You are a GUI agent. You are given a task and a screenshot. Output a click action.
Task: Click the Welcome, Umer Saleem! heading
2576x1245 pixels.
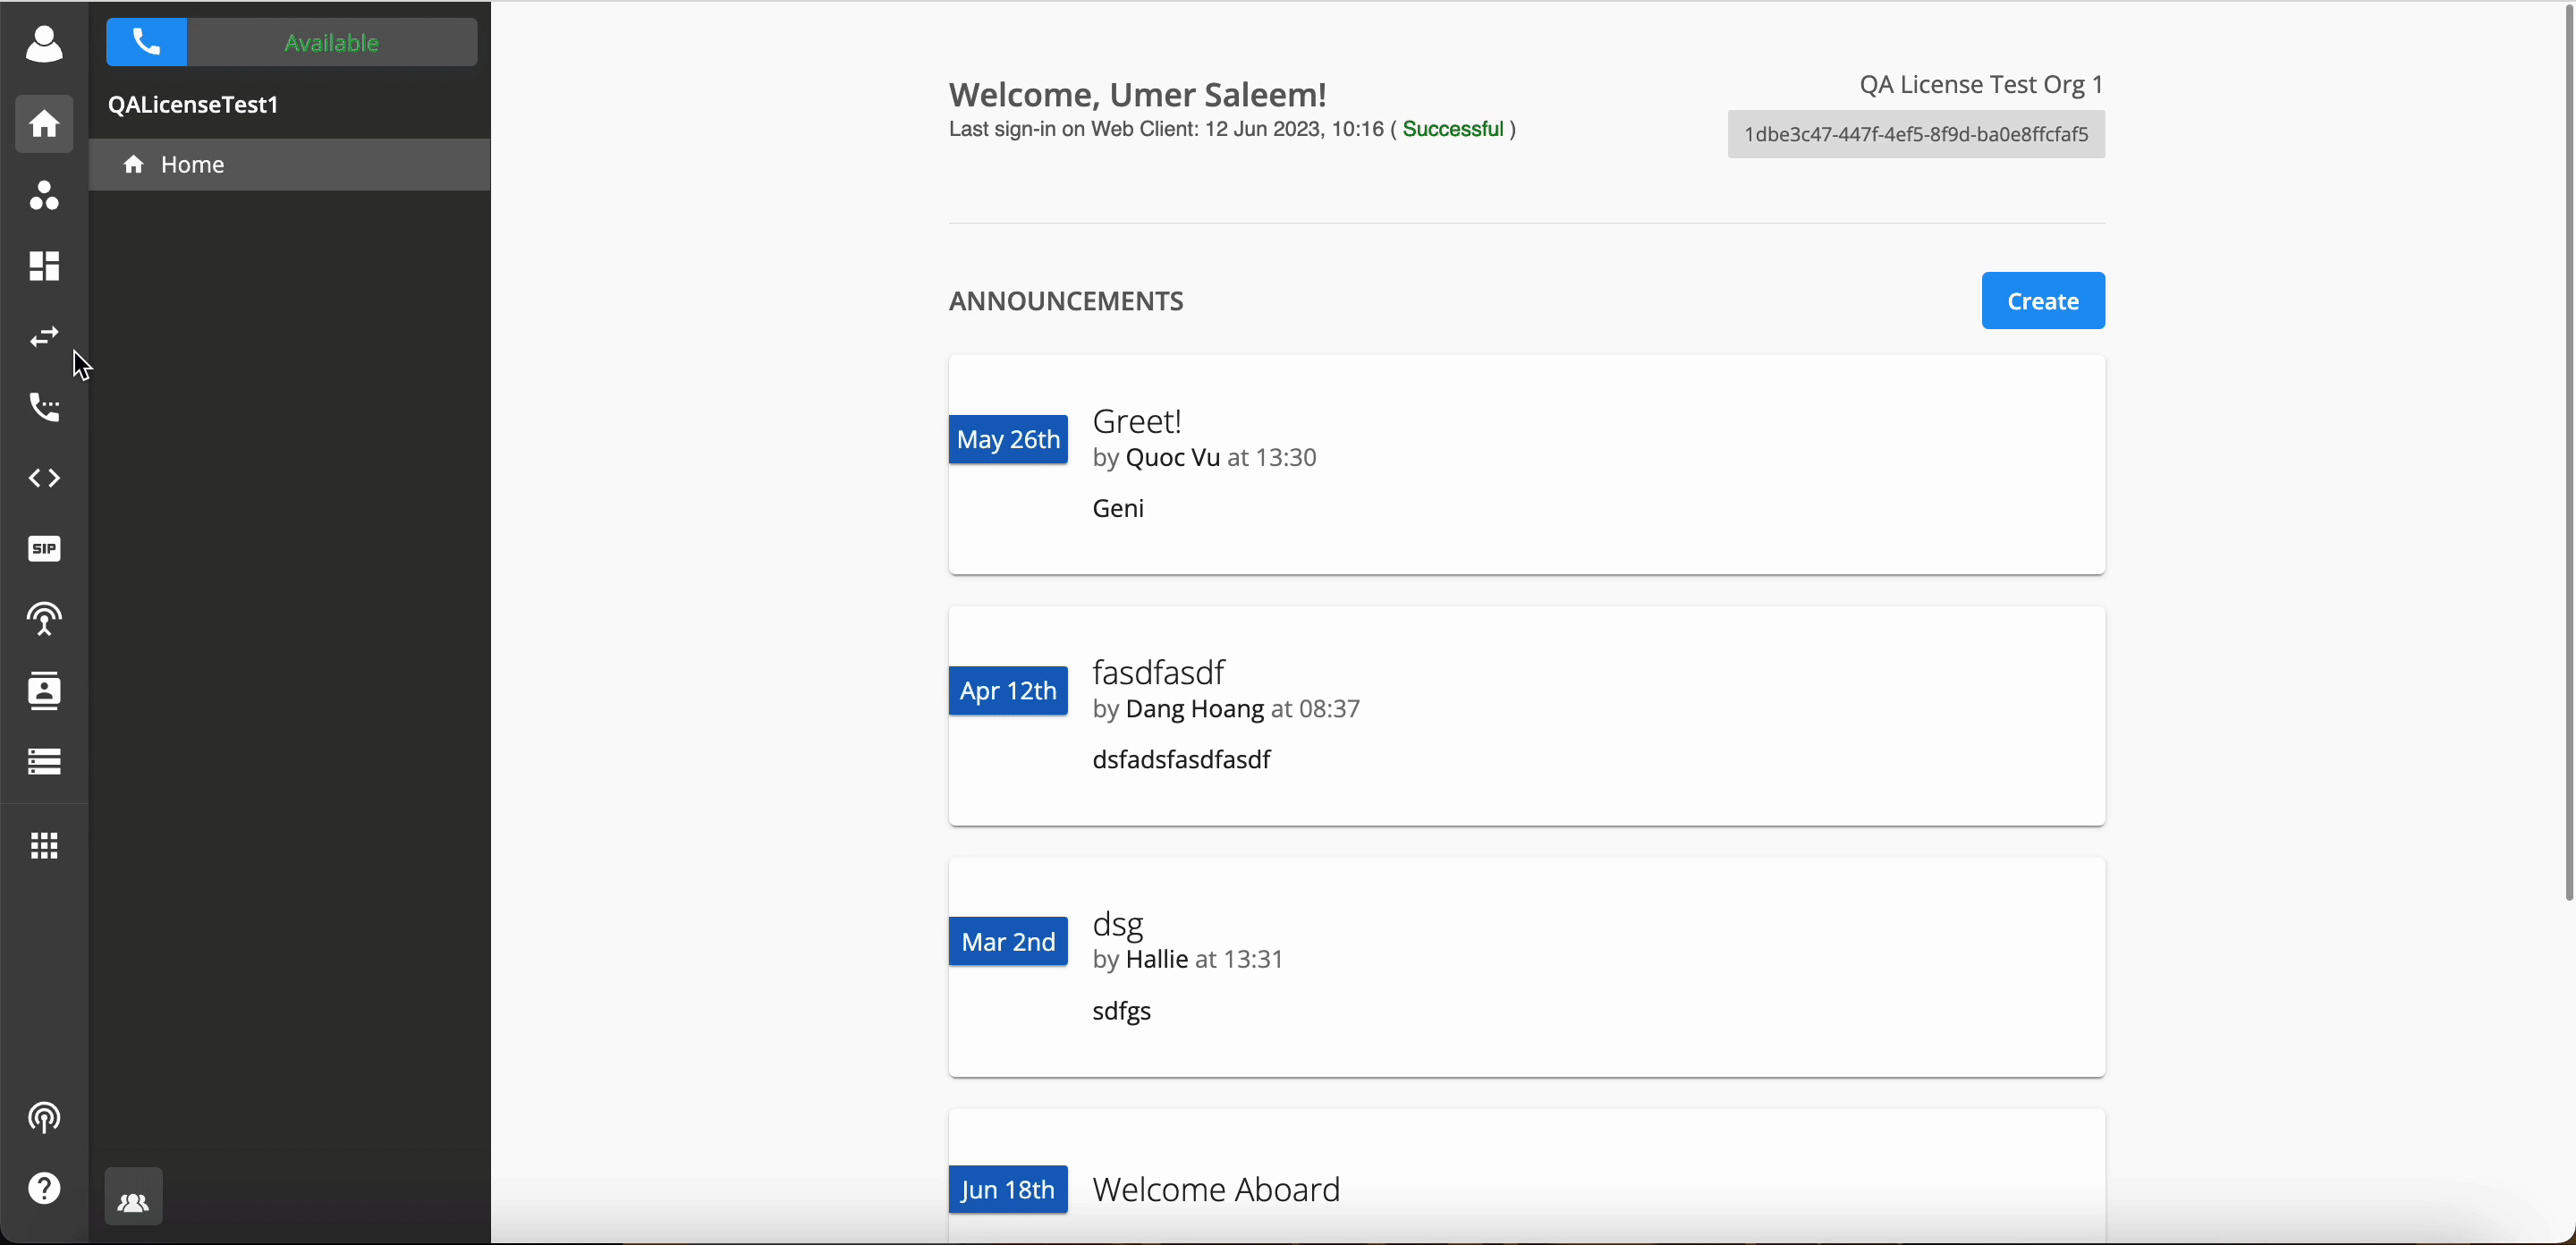tap(1138, 94)
